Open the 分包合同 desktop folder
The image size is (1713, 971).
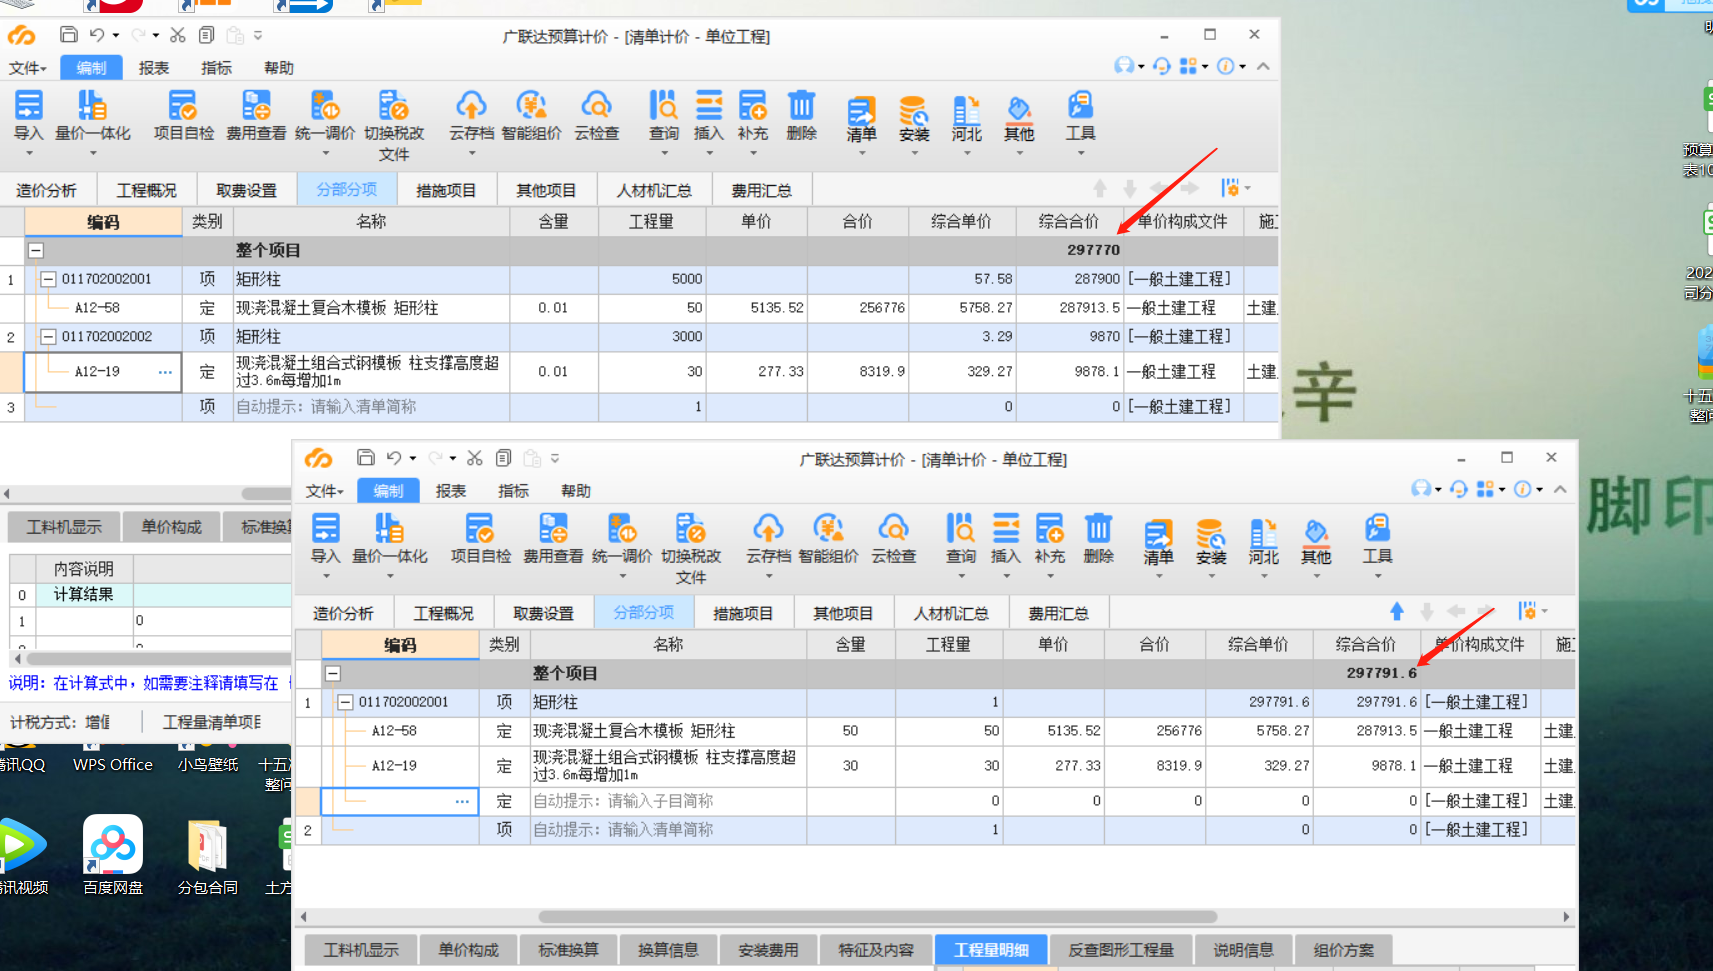click(207, 855)
